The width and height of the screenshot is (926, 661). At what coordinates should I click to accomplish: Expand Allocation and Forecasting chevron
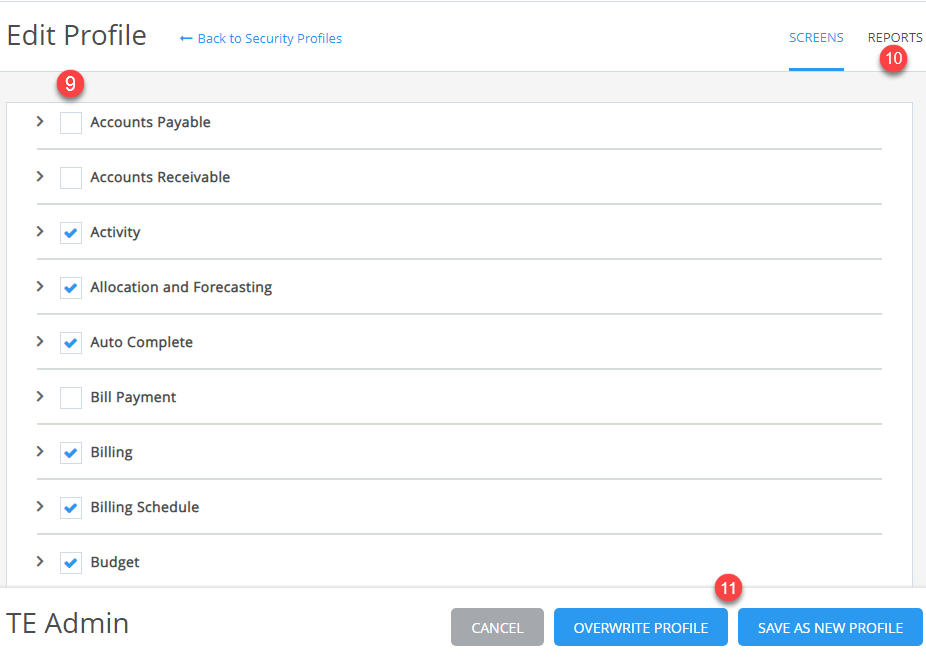coord(40,286)
